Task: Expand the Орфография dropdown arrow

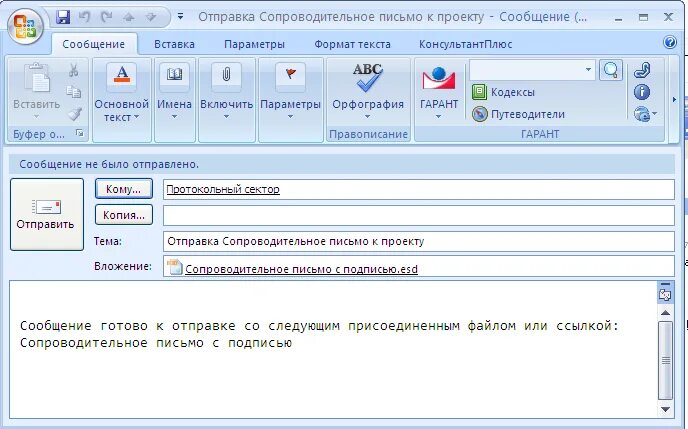Action: pyautogui.click(x=368, y=117)
